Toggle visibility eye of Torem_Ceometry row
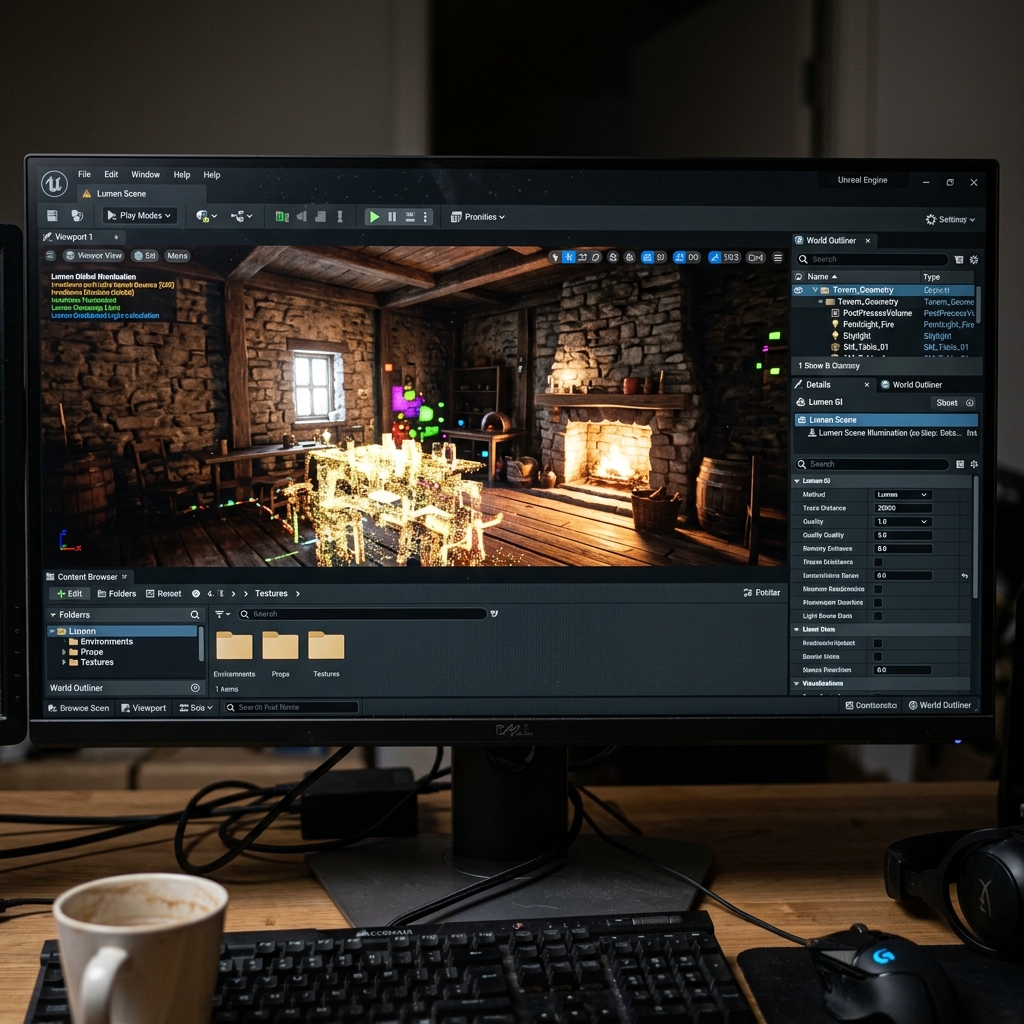 pos(799,290)
